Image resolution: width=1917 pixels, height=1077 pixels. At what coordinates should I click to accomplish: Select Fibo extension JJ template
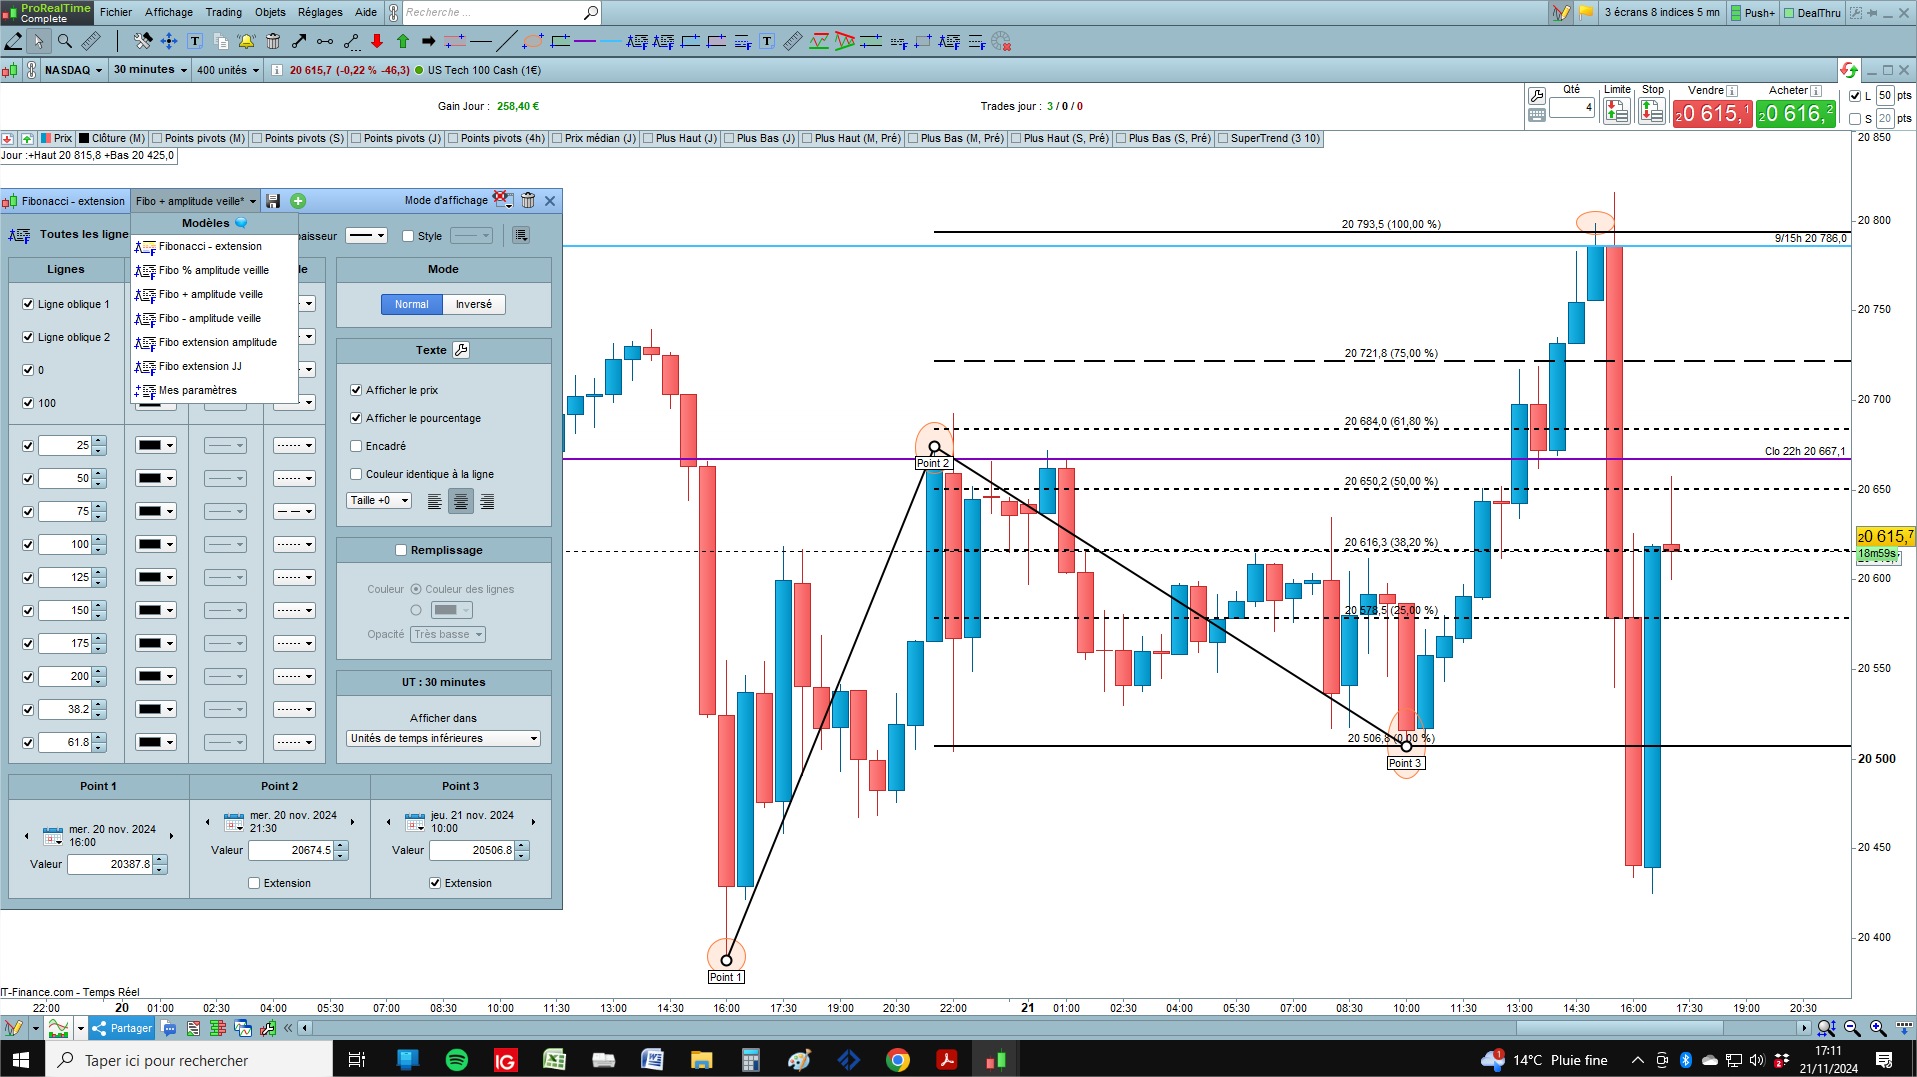click(x=214, y=366)
